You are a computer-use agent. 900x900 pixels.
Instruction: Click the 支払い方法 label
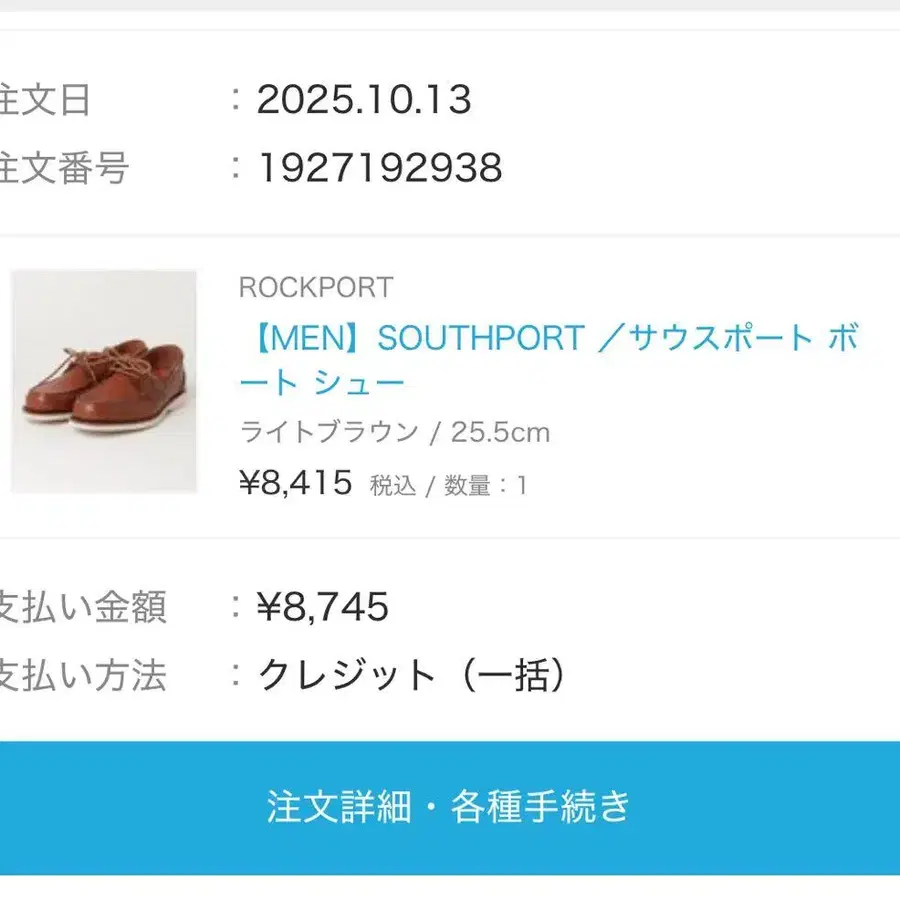pyautogui.click(x=82, y=676)
